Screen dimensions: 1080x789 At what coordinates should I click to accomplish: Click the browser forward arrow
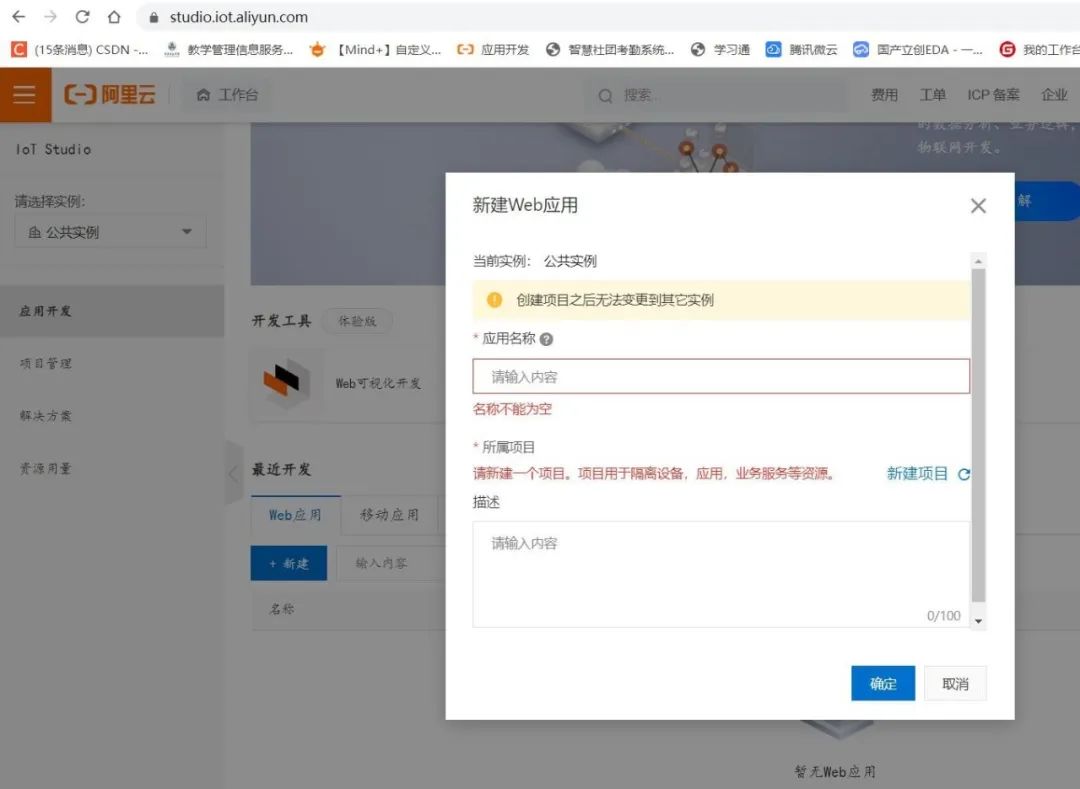point(50,17)
